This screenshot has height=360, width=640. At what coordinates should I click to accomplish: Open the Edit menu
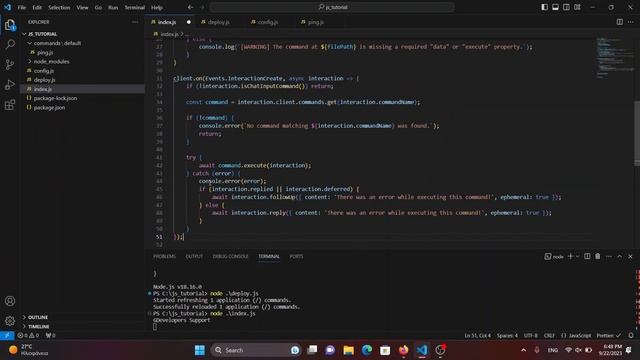tap(37, 7)
